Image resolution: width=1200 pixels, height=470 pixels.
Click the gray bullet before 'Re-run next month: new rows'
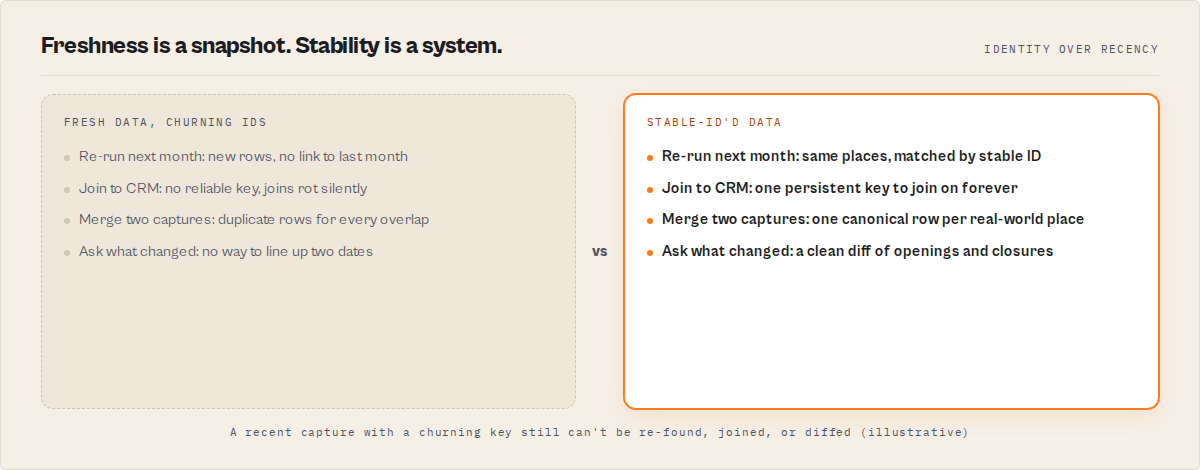tap(67, 158)
